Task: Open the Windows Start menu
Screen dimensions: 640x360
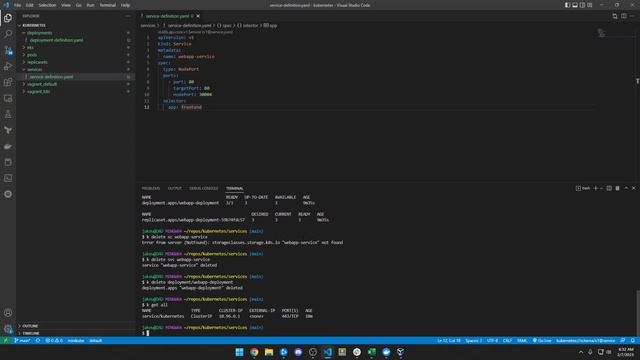Action: (x=239, y=352)
